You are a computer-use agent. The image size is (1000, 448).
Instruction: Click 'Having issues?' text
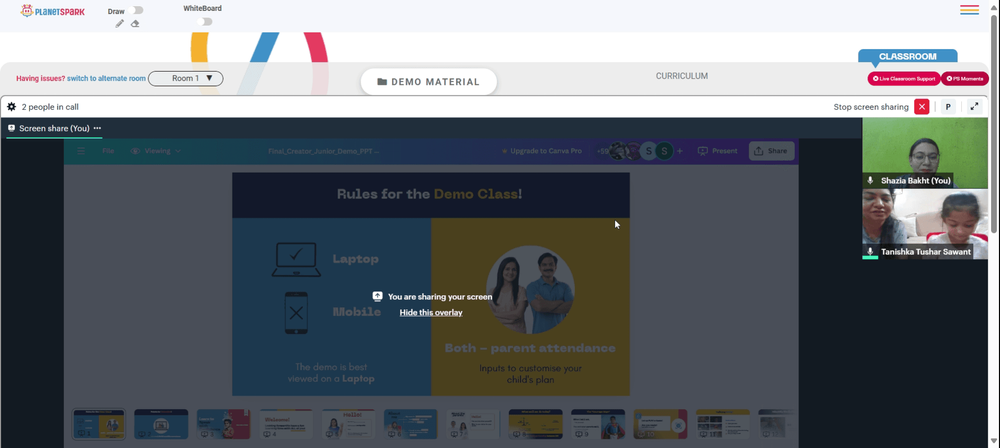(x=40, y=78)
